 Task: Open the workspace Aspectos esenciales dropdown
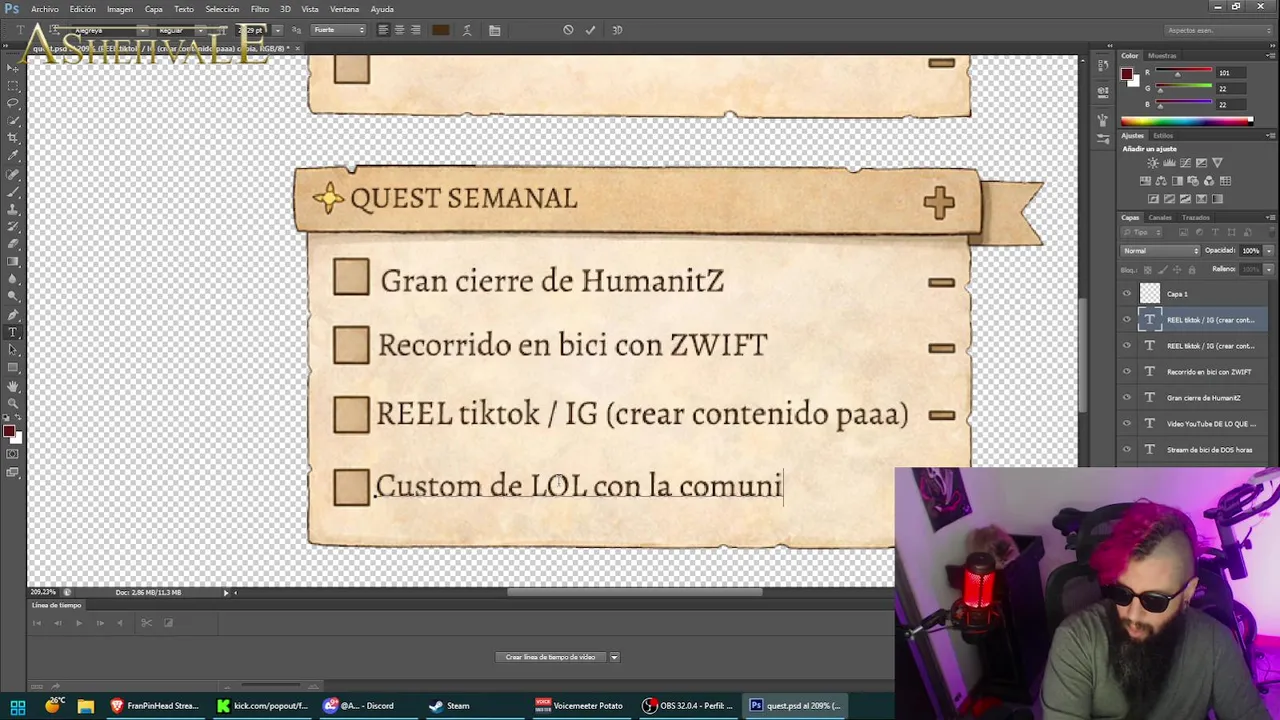(x=1217, y=30)
